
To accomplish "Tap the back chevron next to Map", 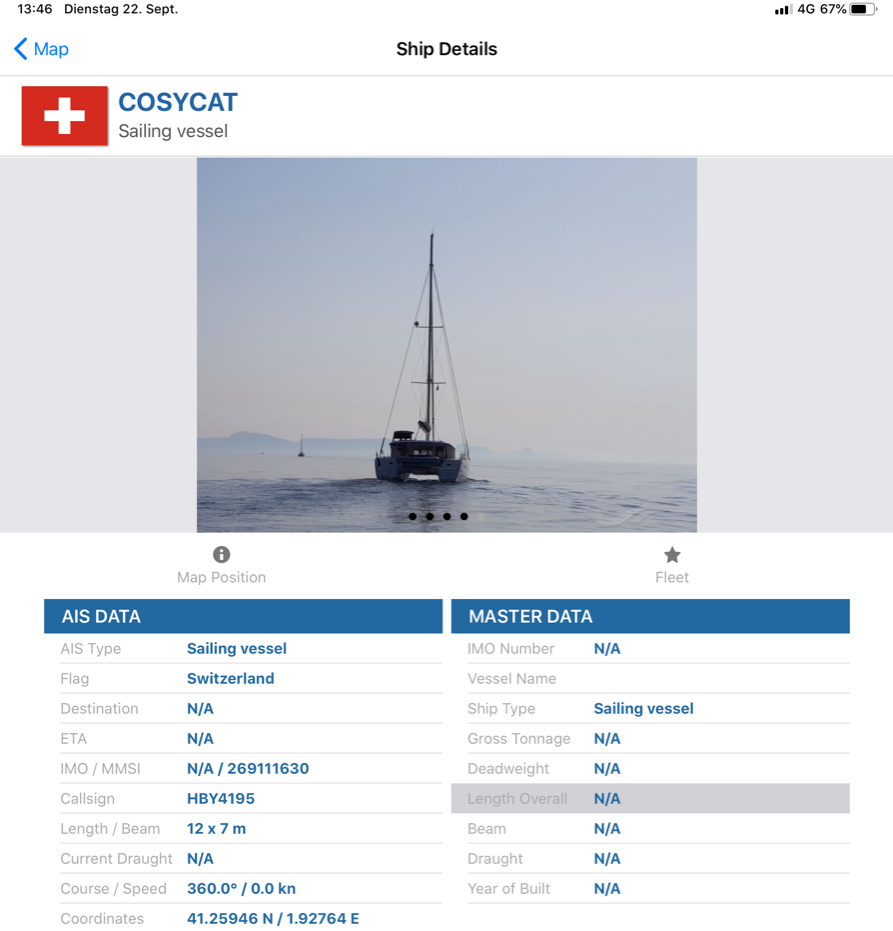I will (21, 49).
